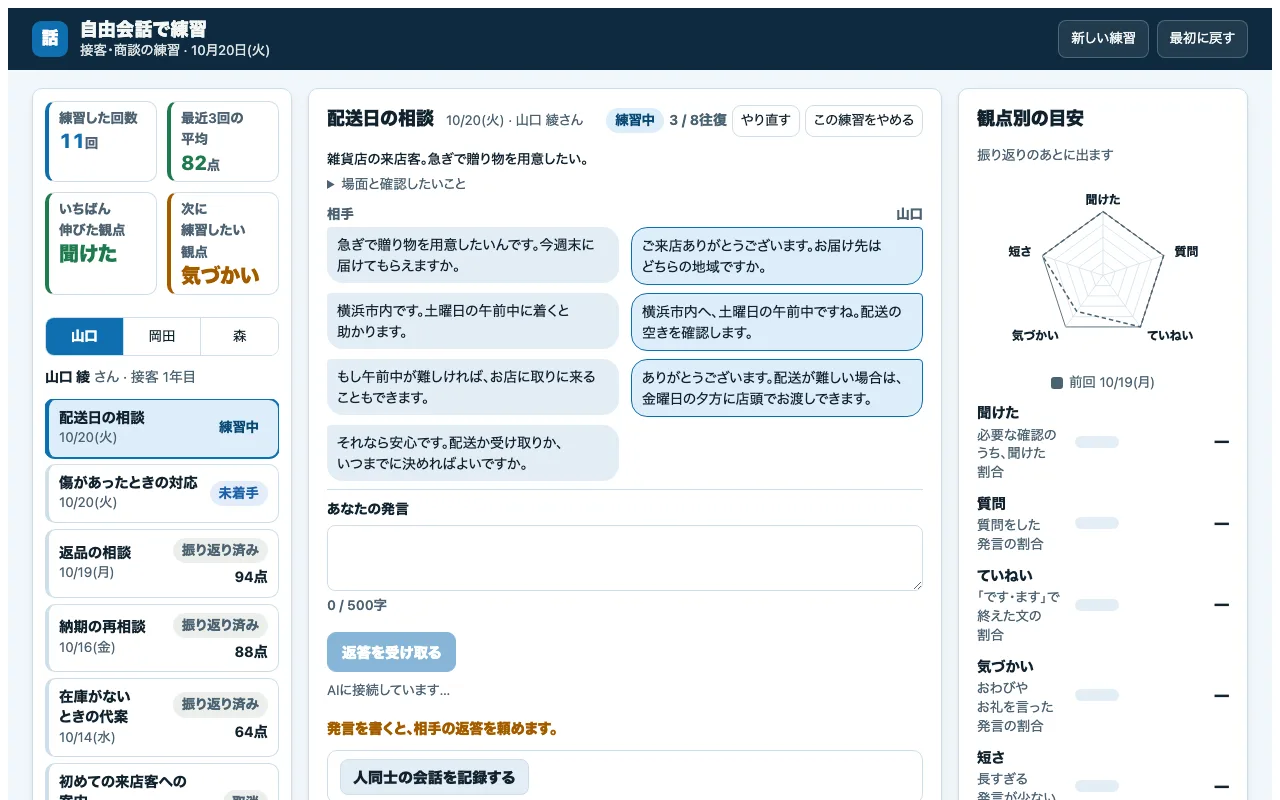Select the 山口 tab
Viewport: 1280px width, 800px height.
pos(84,337)
